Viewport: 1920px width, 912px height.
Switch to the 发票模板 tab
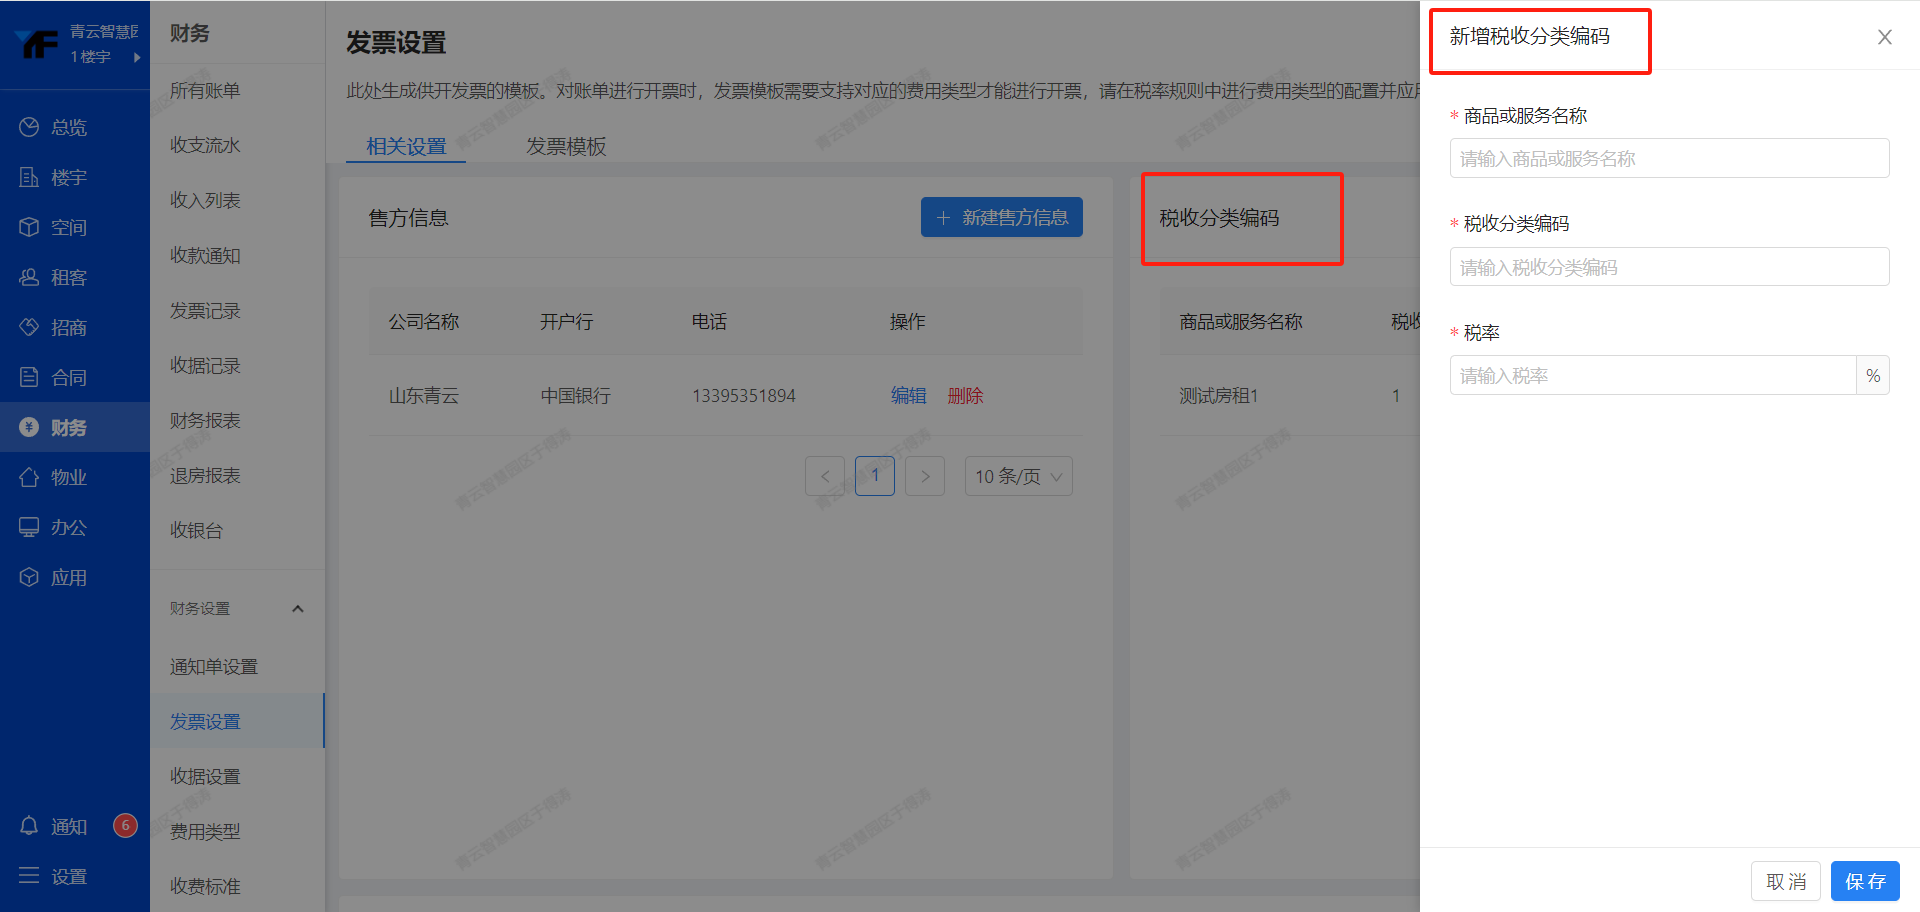coord(566,146)
